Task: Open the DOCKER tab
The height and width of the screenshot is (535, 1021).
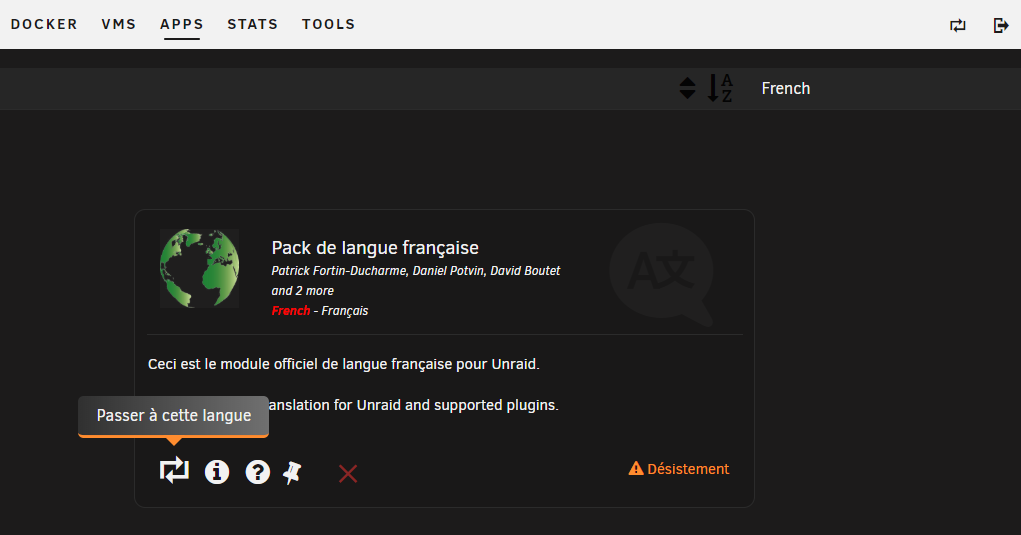Action: tap(44, 24)
